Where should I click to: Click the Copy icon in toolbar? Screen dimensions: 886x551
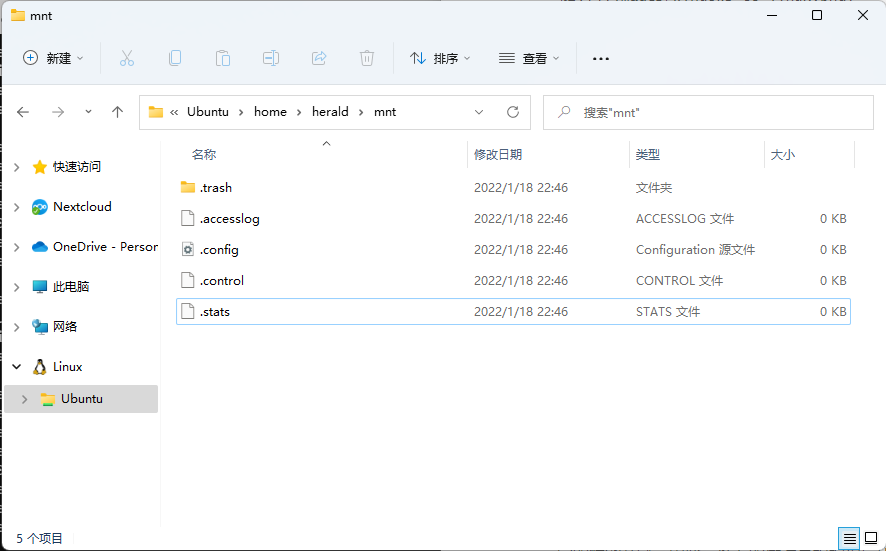point(175,58)
